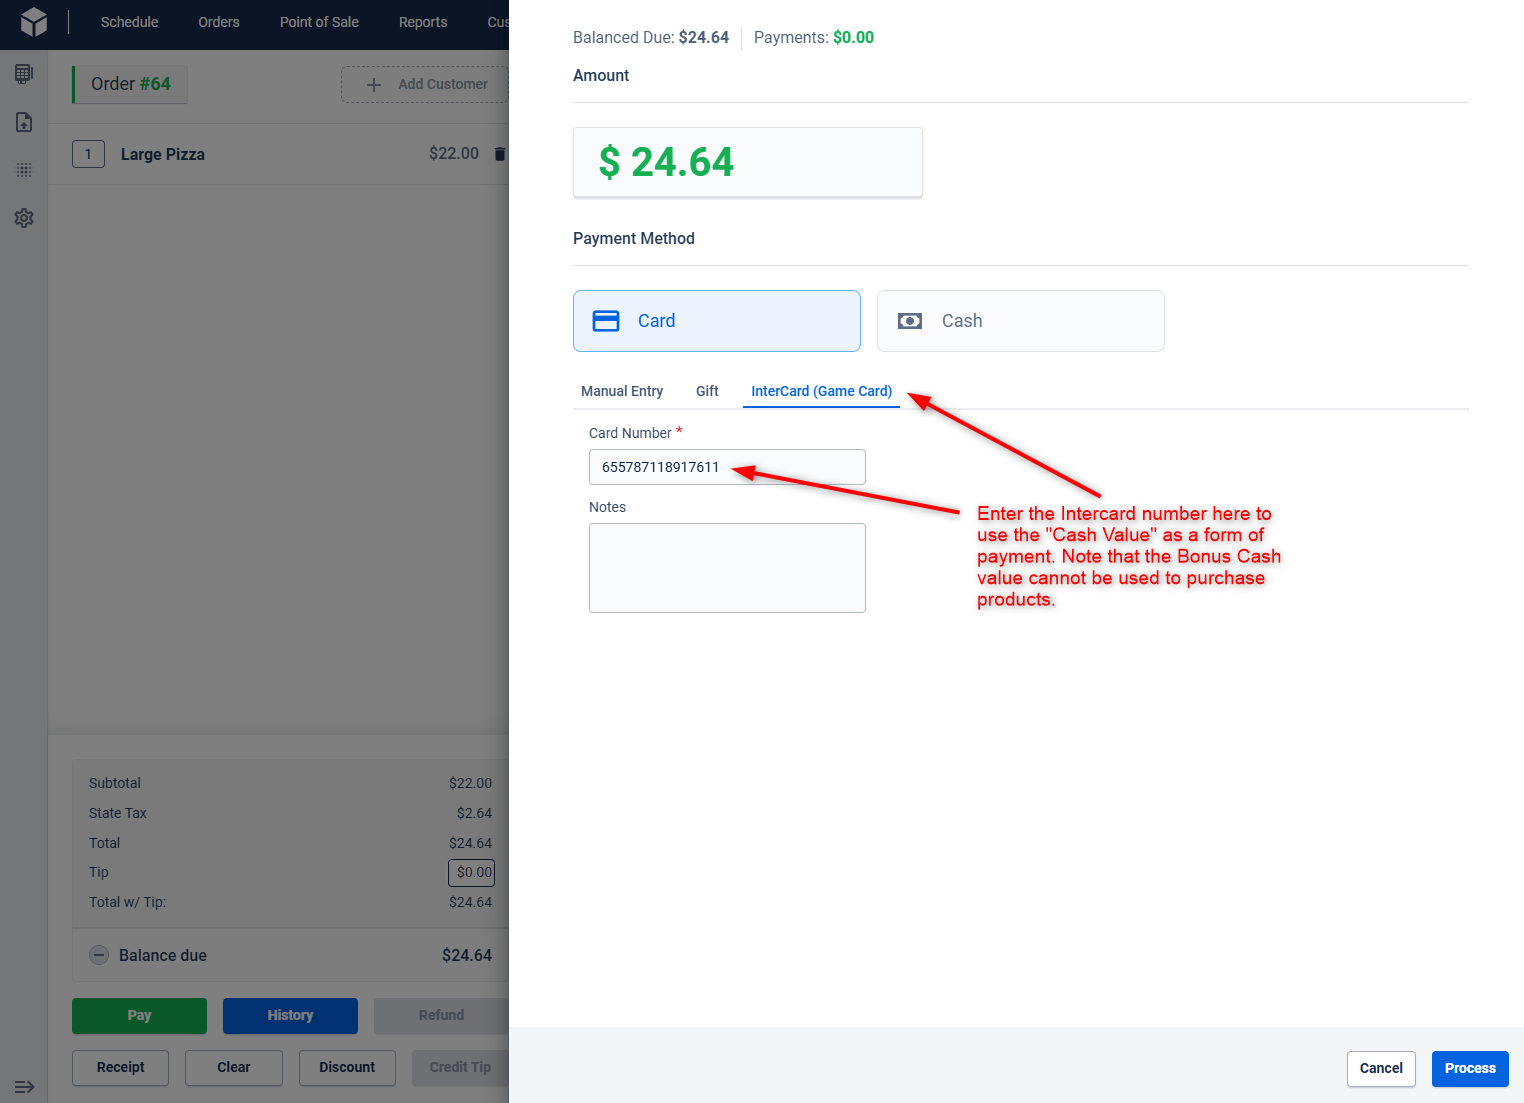Click the Notes text area
Viewport: 1524px width, 1103px height.
pos(727,568)
